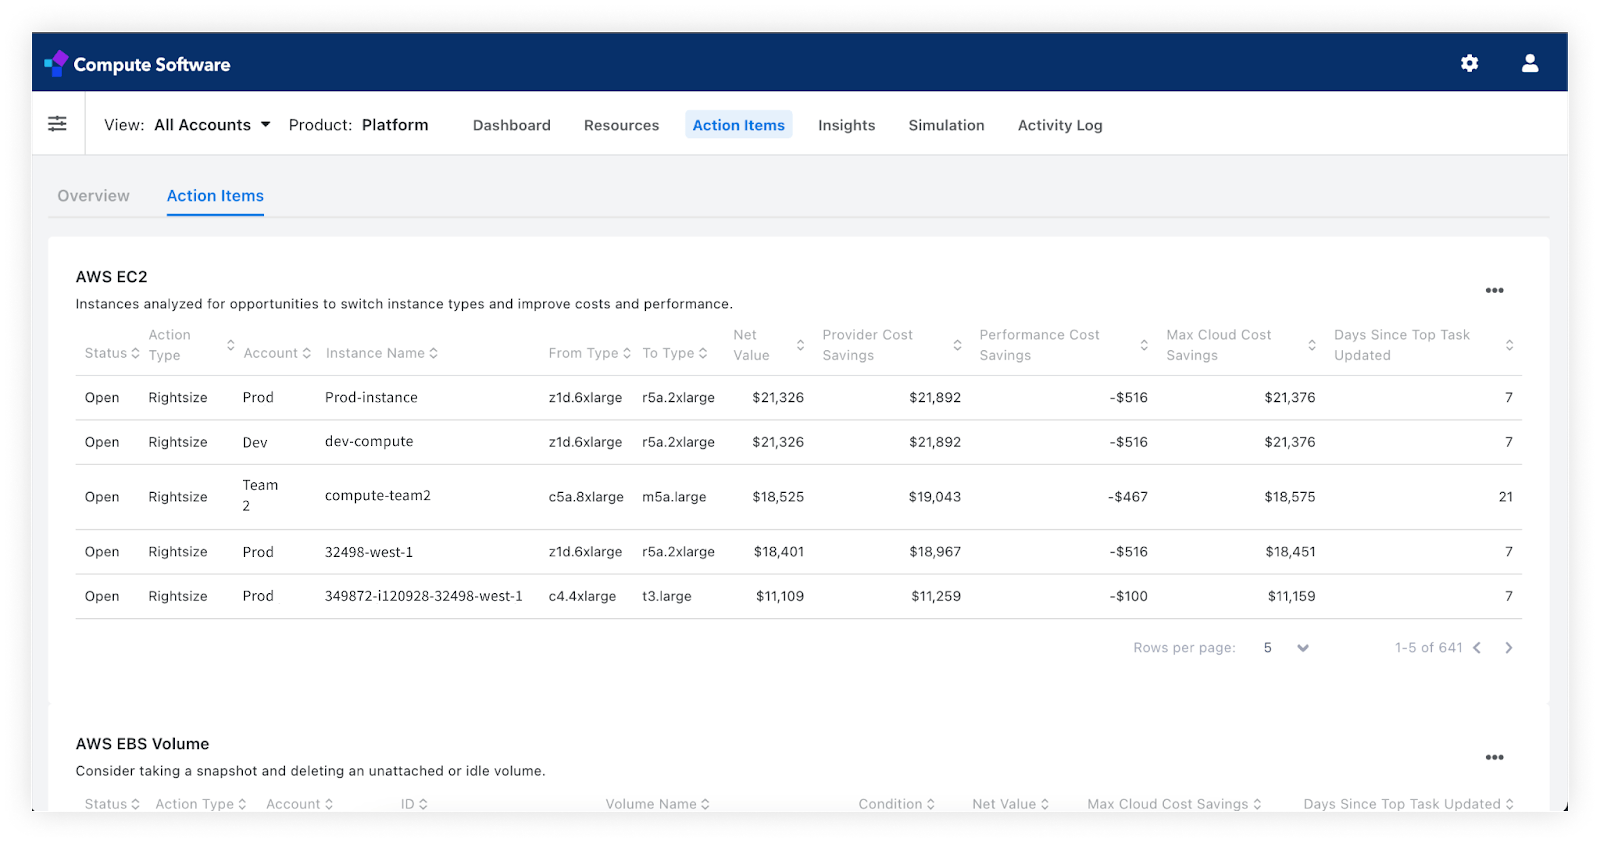Select the compute-team2 instance
This screenshot has width=1600, height=843.
[378, 496]
